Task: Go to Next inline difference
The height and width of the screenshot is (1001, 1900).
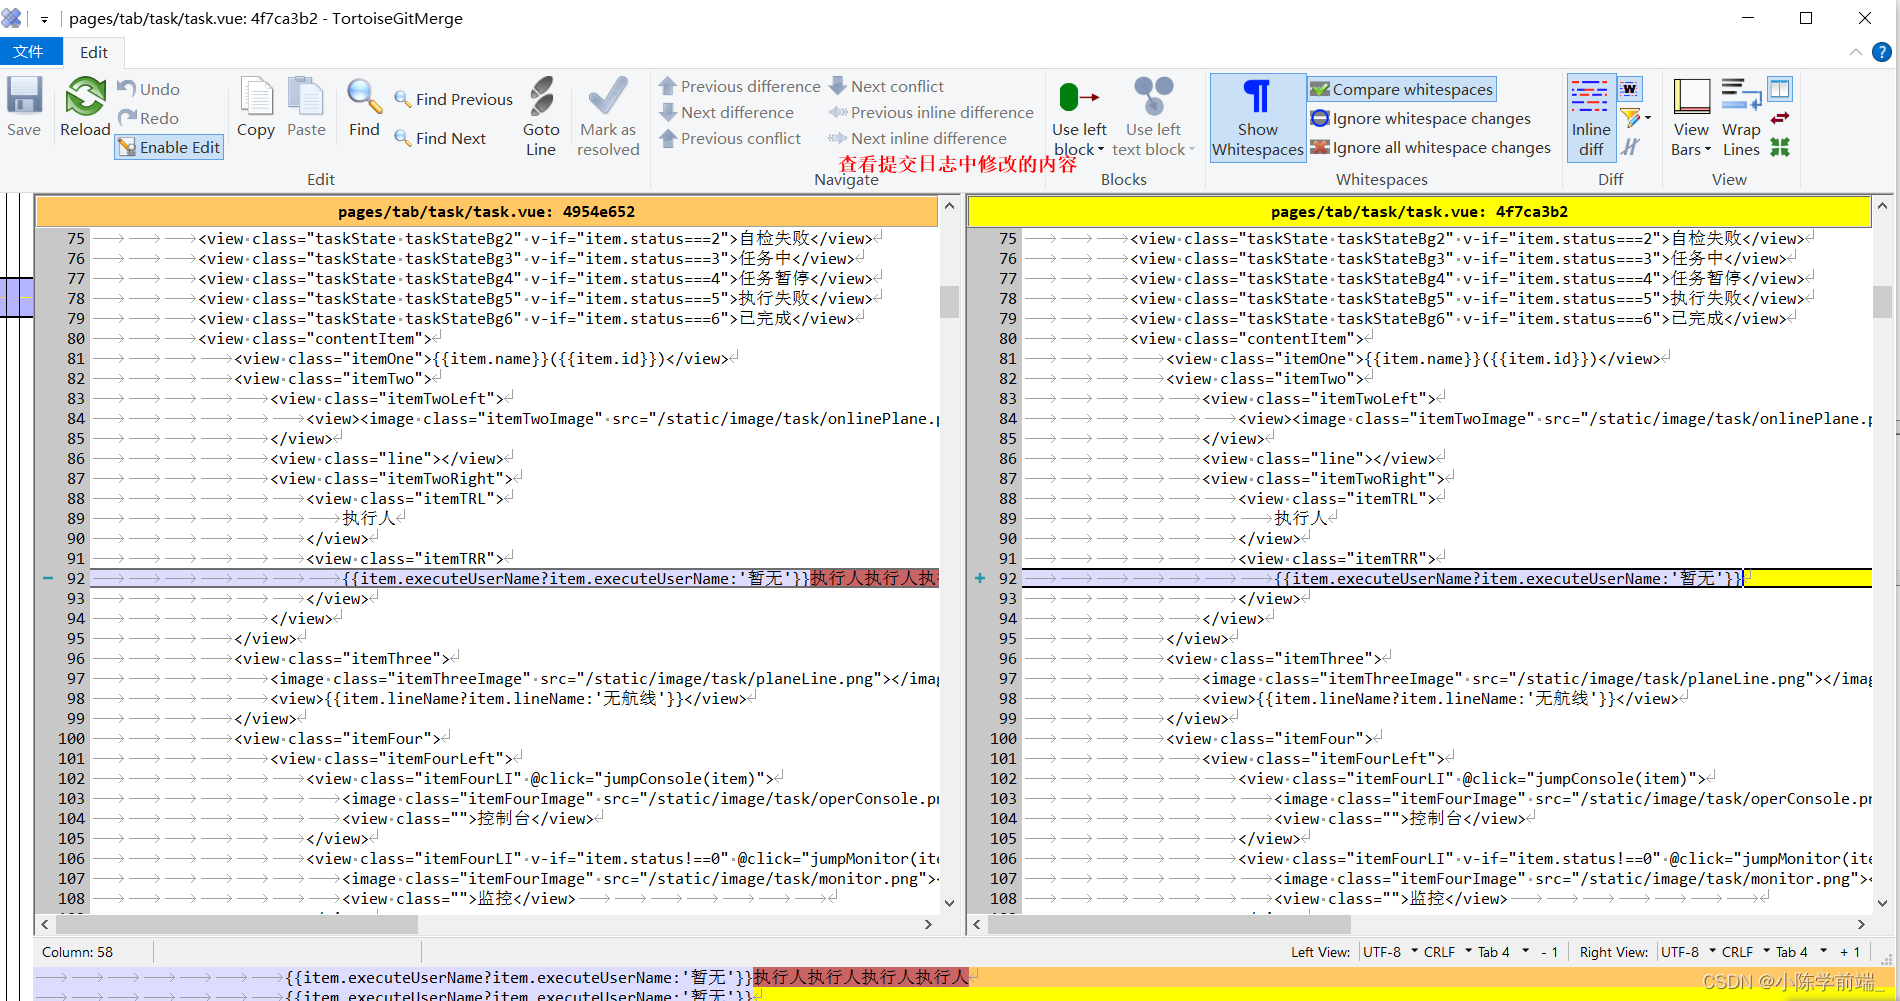Action: click(917, 138)
